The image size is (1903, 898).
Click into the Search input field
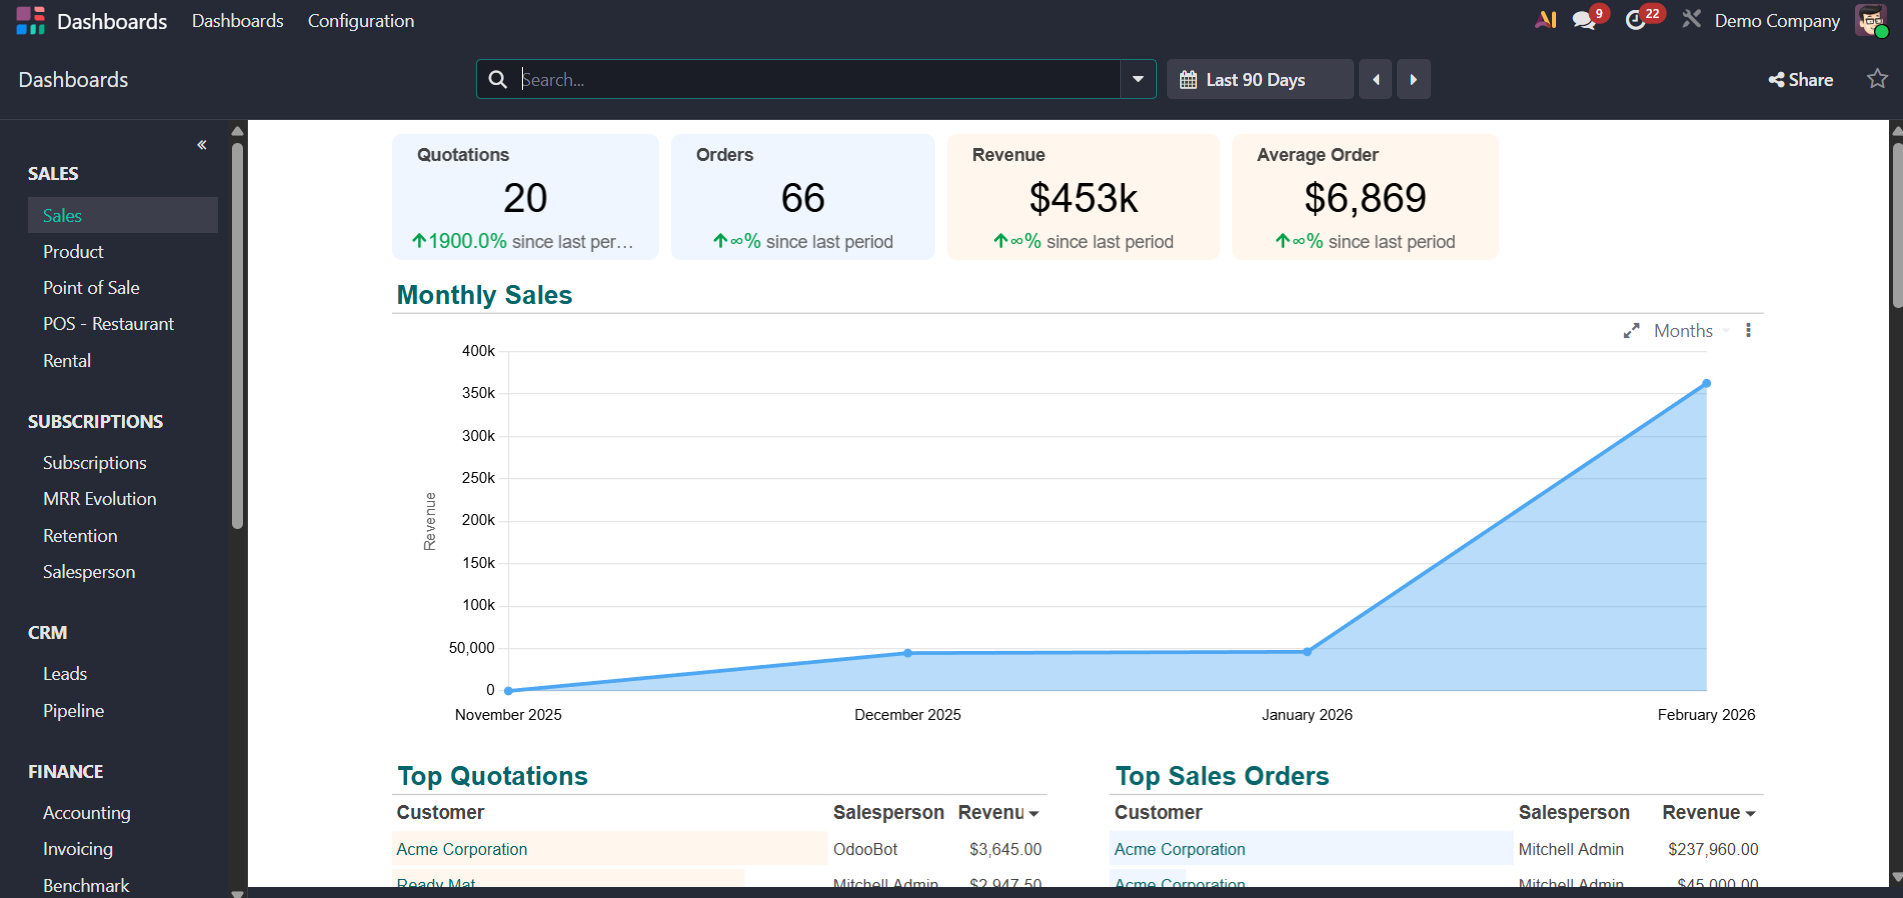point(815,80)
